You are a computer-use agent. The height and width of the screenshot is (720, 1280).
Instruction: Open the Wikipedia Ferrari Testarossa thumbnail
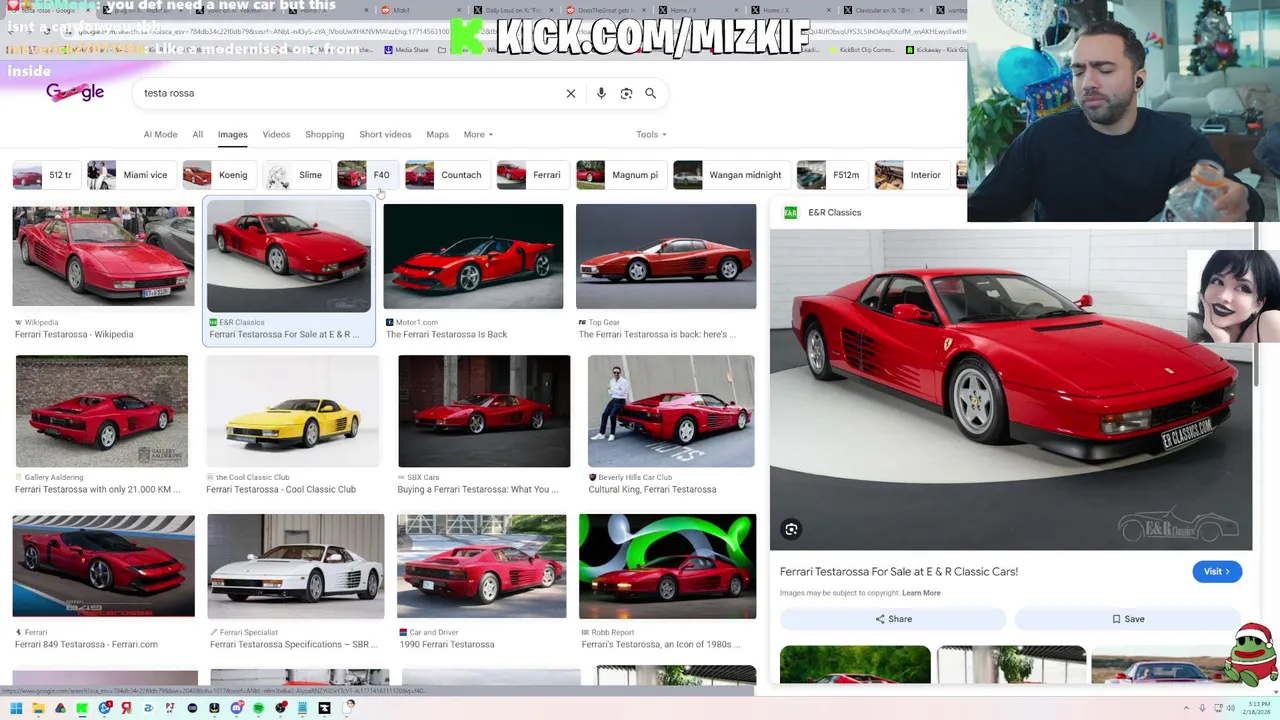[x=103, y=256]
